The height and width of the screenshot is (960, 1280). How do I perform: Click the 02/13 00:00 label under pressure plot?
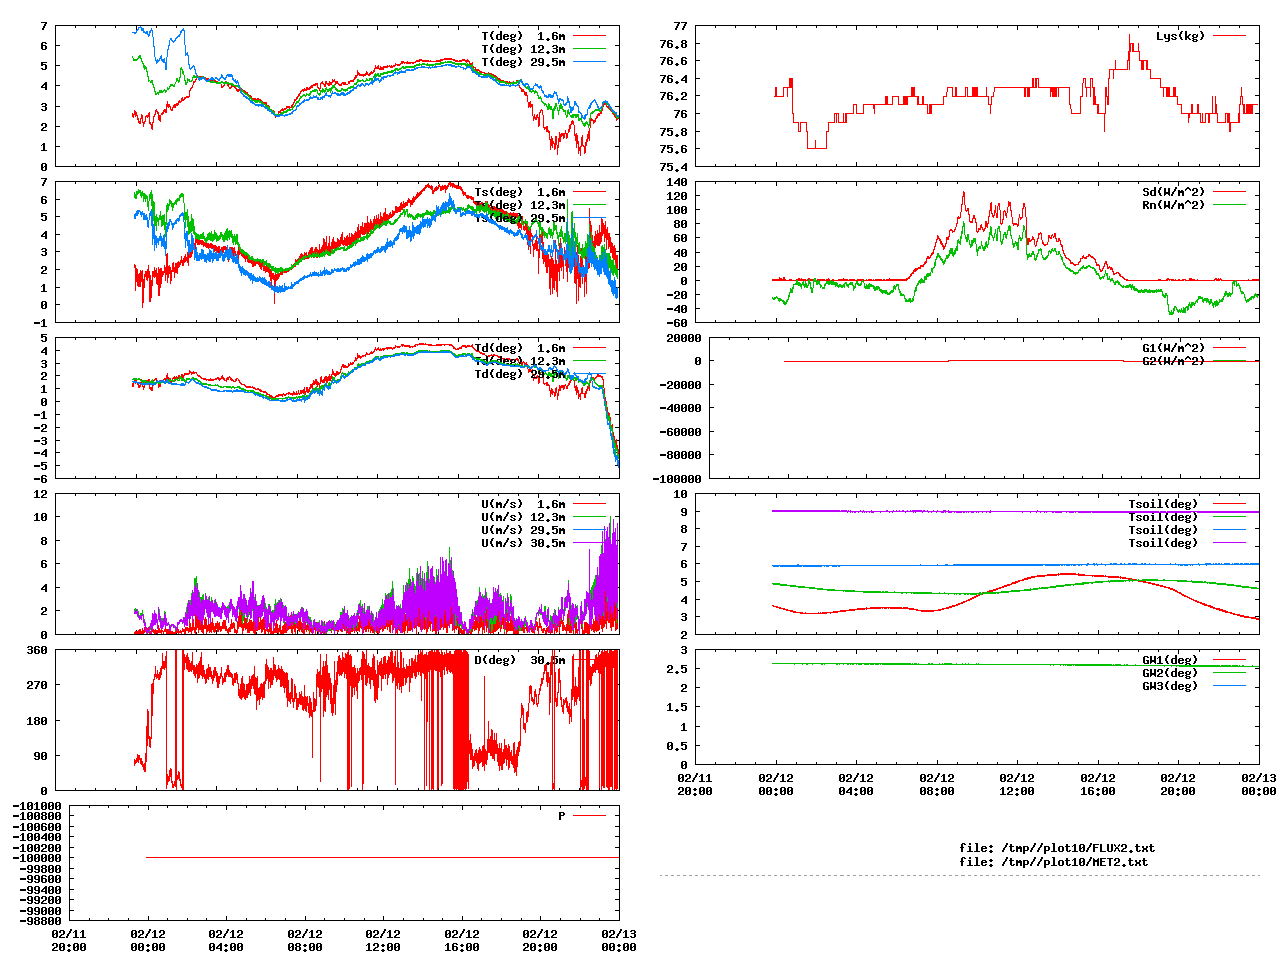coord(619,940)
